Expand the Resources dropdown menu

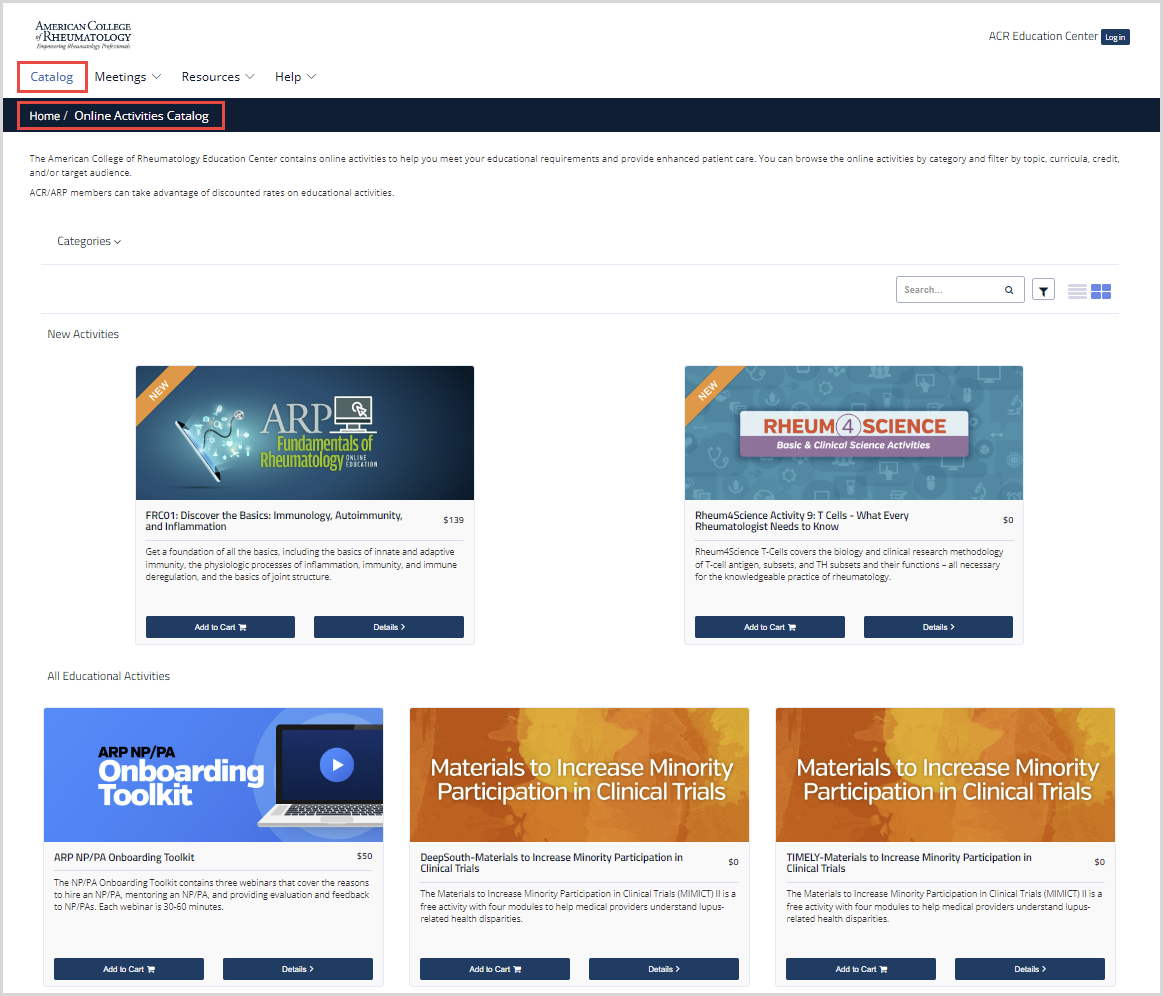pos(218,77)
